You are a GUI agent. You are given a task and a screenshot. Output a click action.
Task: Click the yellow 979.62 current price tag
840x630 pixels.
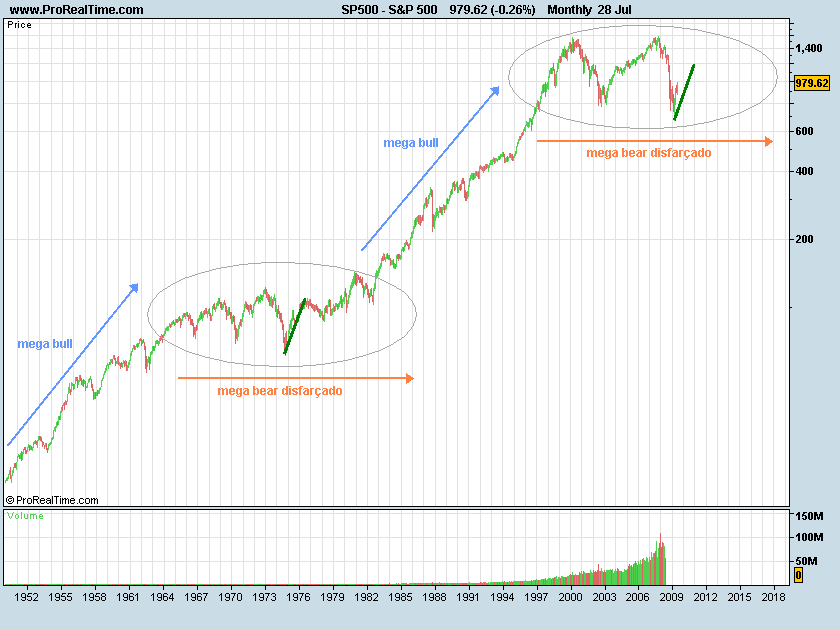[x=812, y=83]
